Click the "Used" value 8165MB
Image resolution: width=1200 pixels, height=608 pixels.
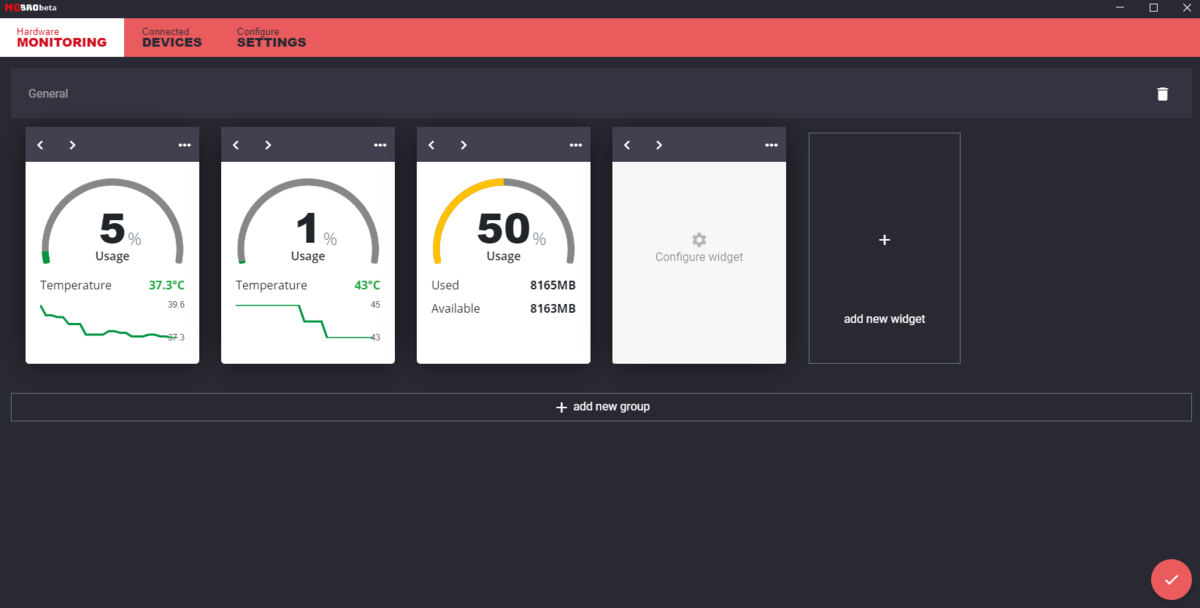(x=553, y=285)
